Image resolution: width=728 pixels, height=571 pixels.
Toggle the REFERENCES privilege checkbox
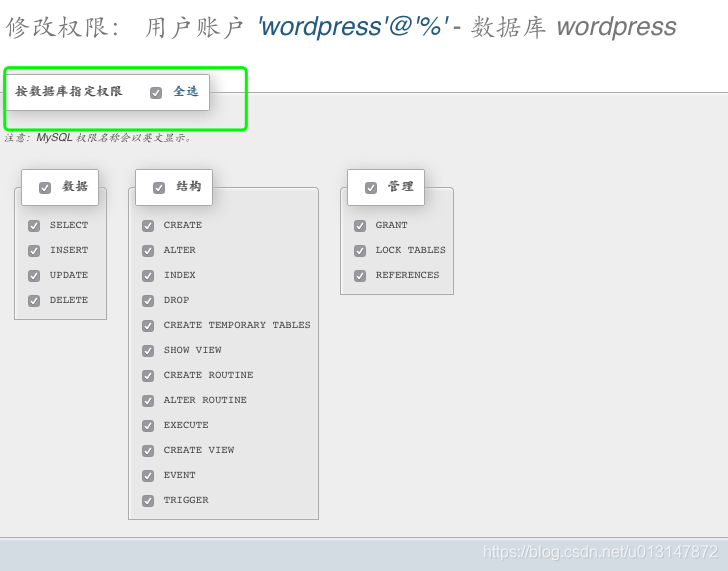[x=360, y=276]
